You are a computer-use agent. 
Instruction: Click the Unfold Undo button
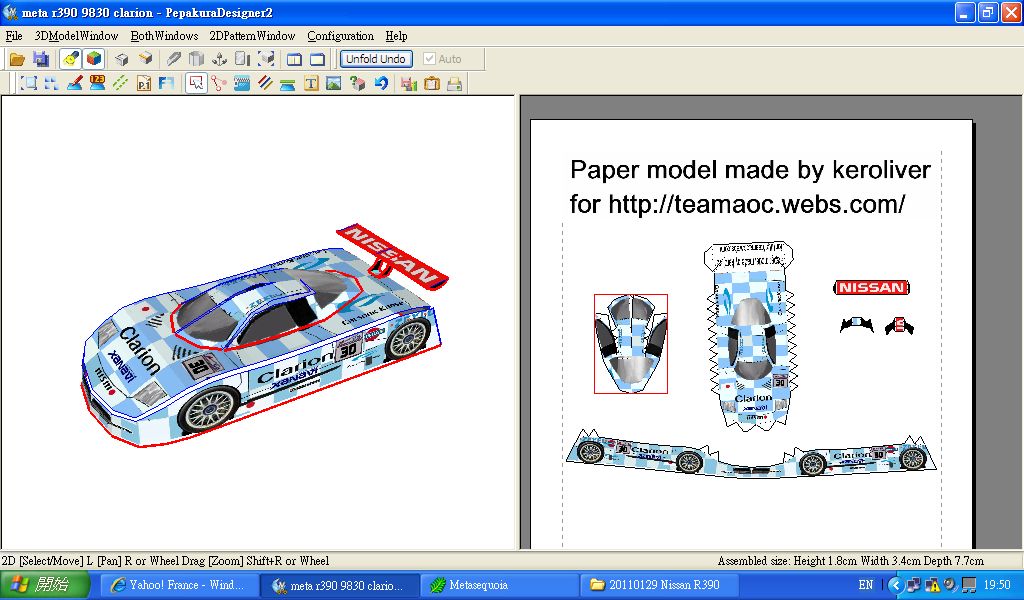(375, 59)
